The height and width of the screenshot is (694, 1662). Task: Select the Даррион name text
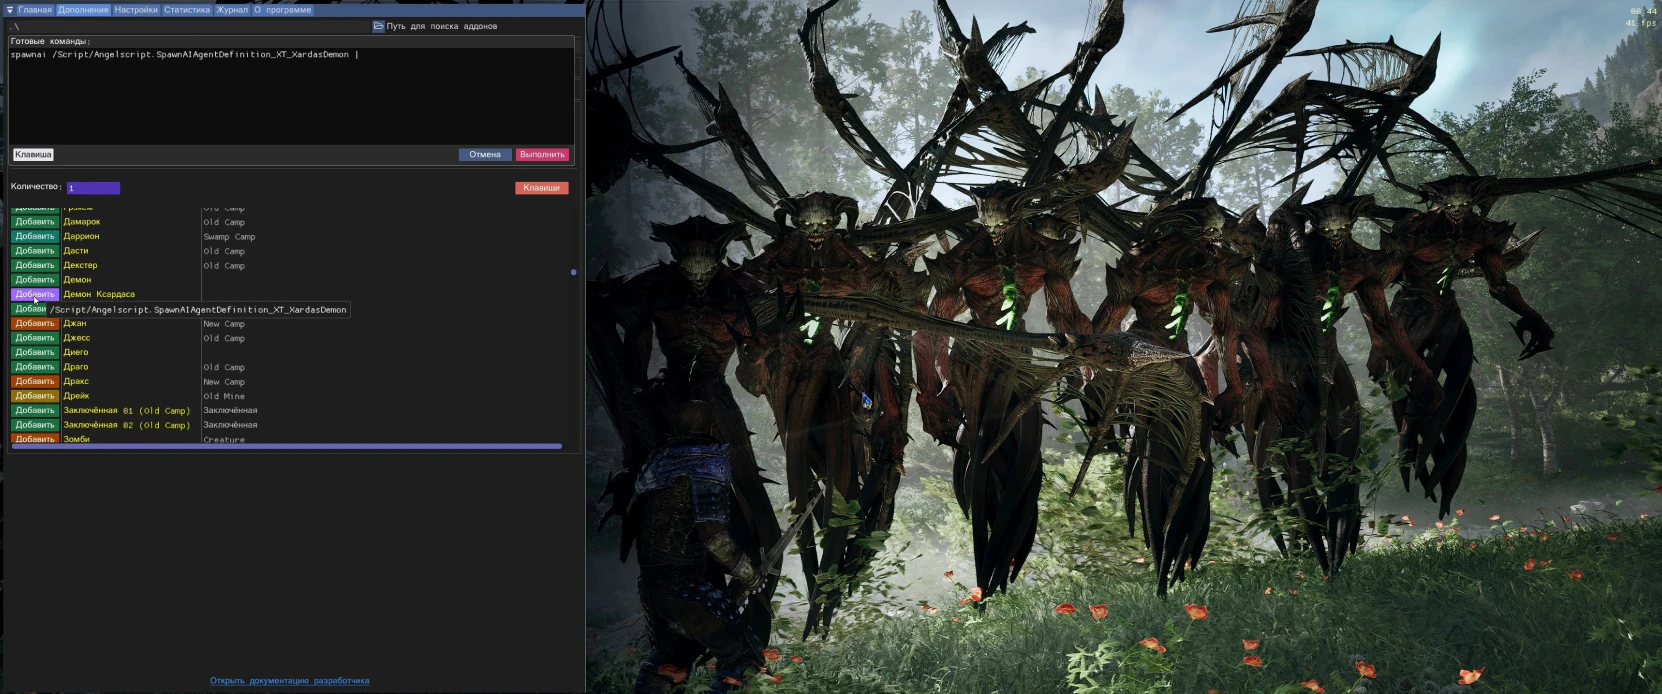pyautogui.click(x=81, y=236)
